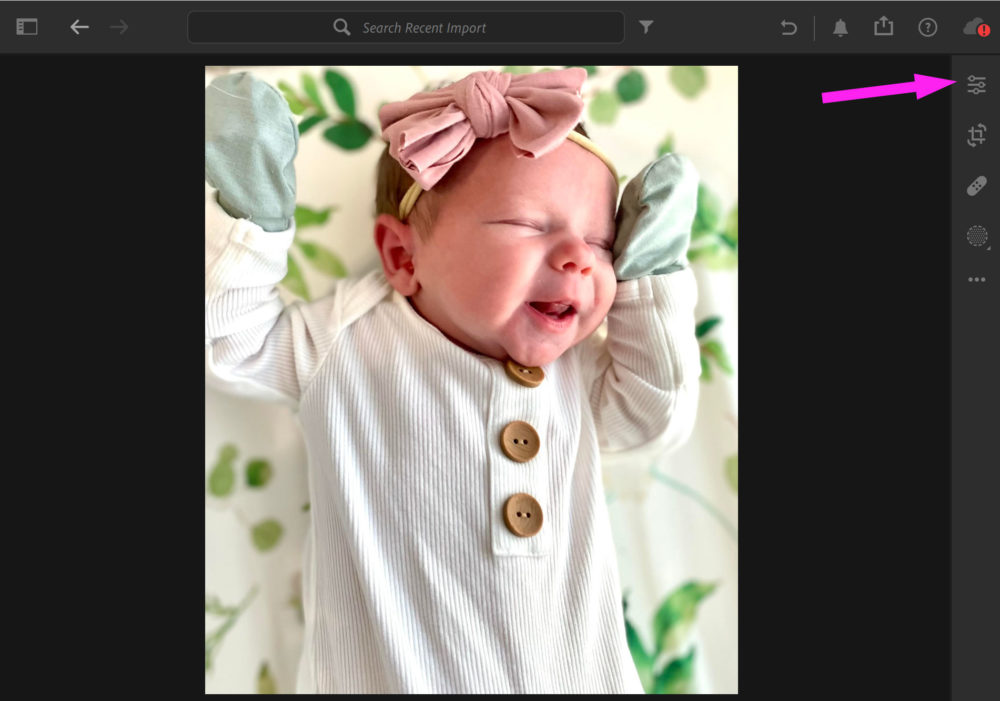Screen dimensions: 1000x701
Task: Click the undo arrow icon
Action: 789,27
